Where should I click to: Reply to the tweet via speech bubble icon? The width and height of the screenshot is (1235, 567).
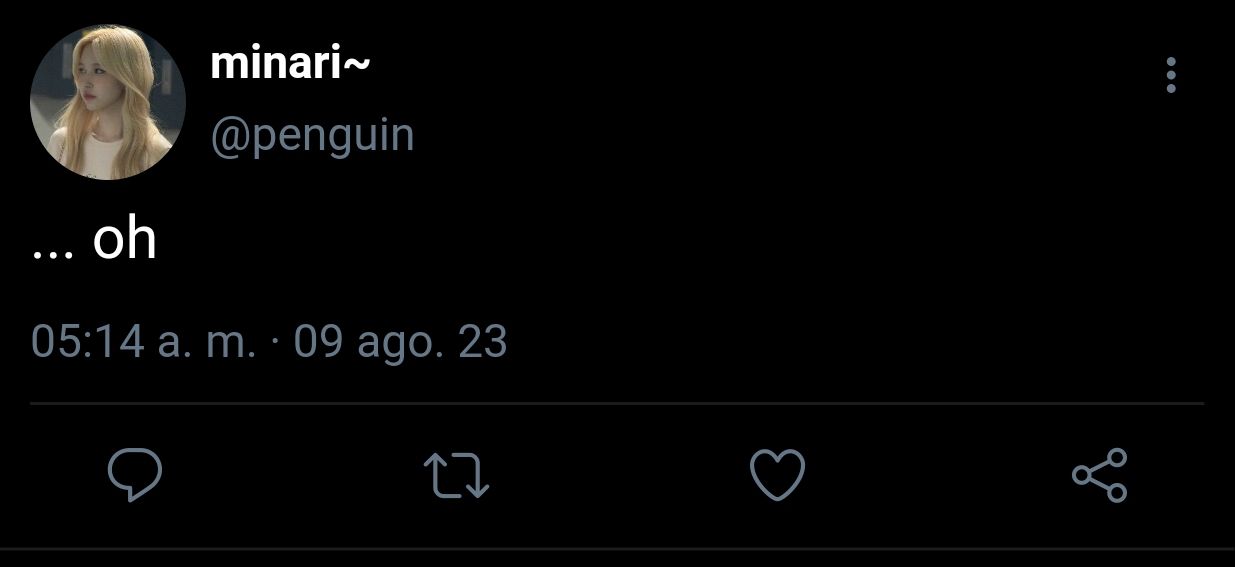click(135, 475)
